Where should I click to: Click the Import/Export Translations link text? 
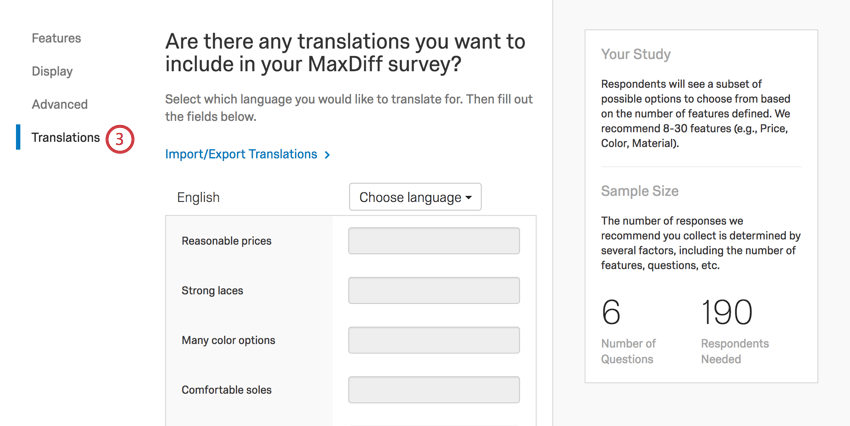tap(241, 154)
